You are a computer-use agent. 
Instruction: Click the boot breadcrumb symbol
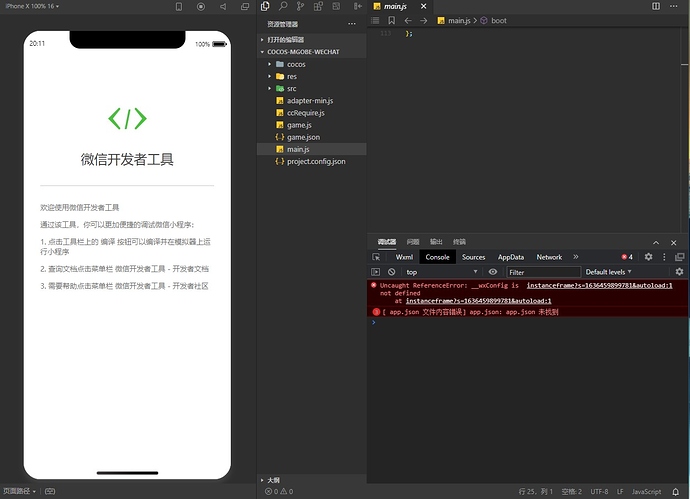pyautogui.click(x=499, y=20)
